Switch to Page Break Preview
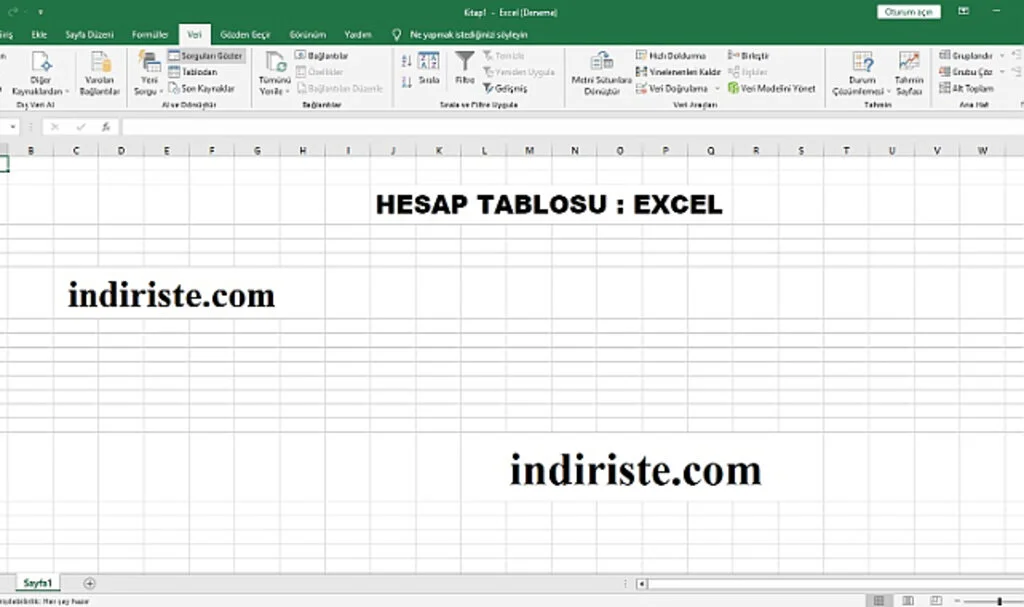The height and width of the screenshot is (607, 1024). click(x=936, y=600)
